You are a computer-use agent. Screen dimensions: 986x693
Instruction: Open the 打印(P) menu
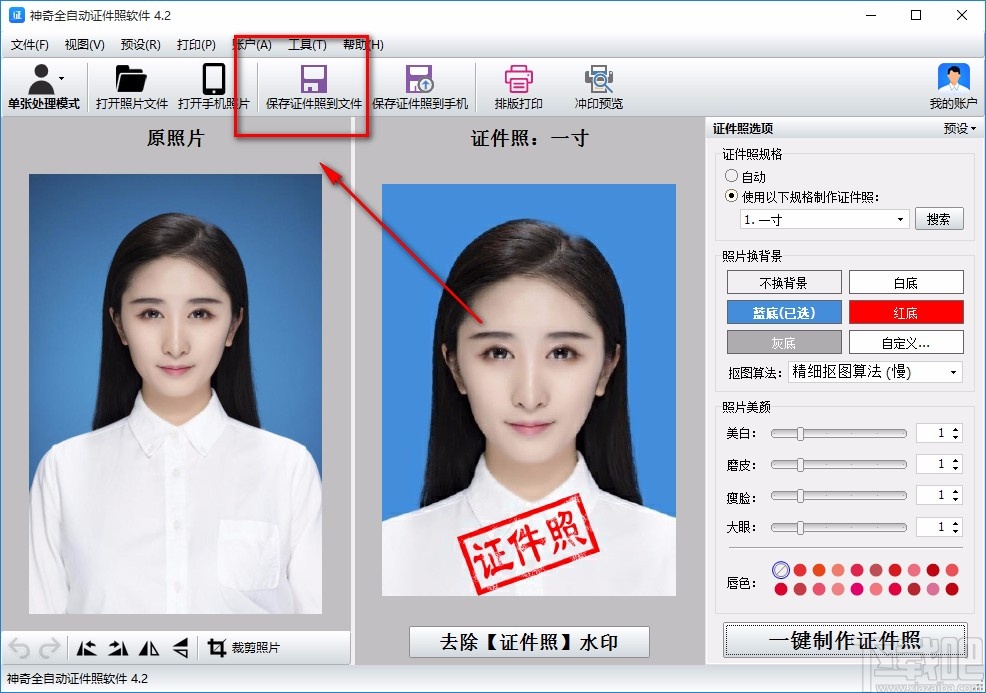point(196,45)
